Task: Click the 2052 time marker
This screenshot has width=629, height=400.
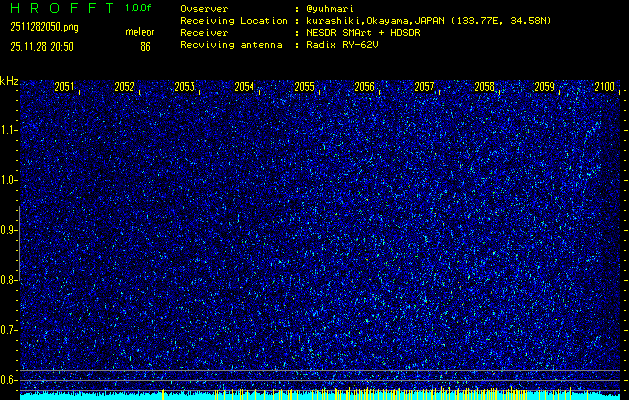Action: [124, 87]
